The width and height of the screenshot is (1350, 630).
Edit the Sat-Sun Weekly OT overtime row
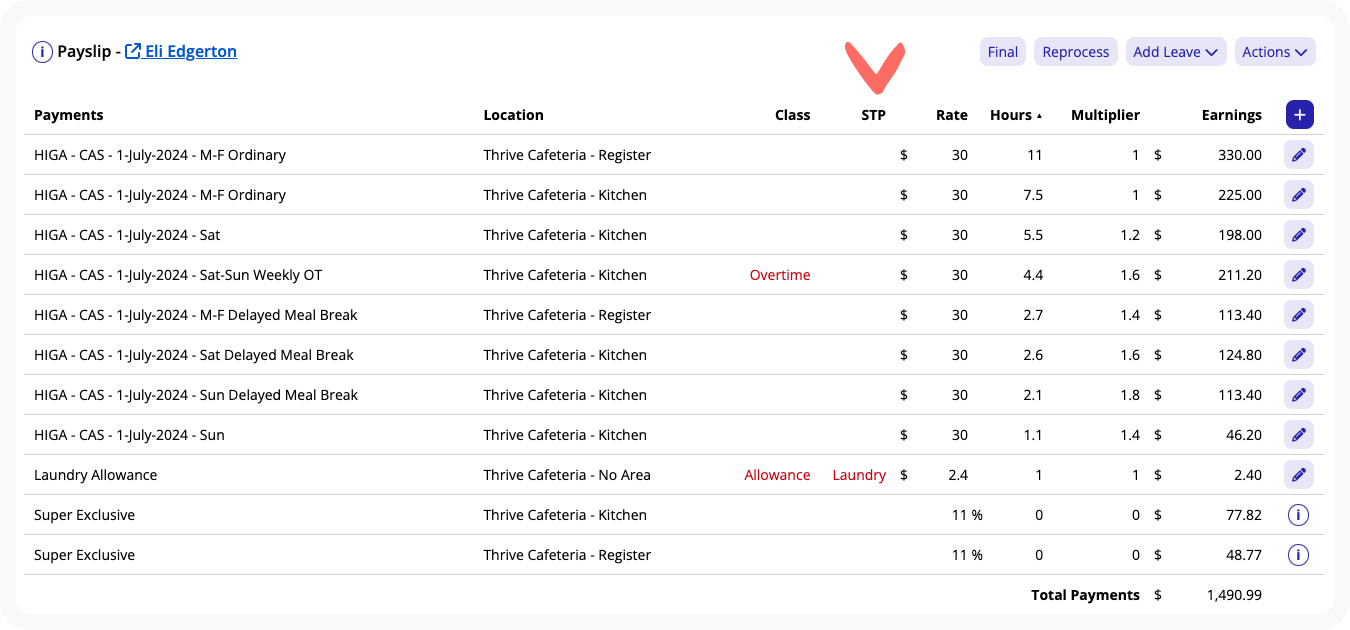1299,275
